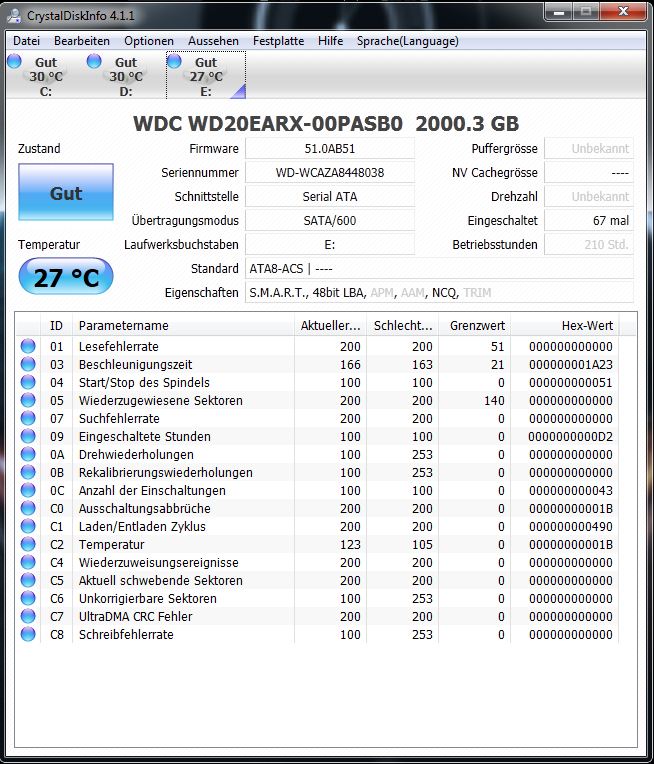Viewport: 654px width, 764px height.
Task: Click status orb of Unkorrigierbare Sektoren
Action: click(28, 598)
